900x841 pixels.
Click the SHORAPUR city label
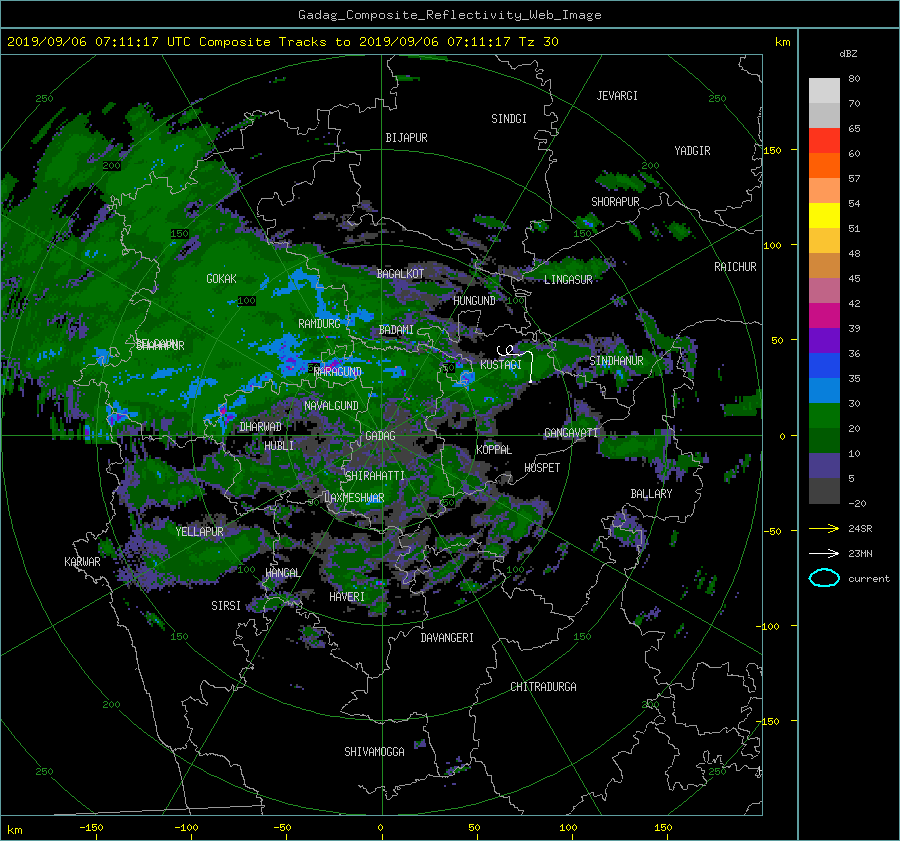[615, 202]
